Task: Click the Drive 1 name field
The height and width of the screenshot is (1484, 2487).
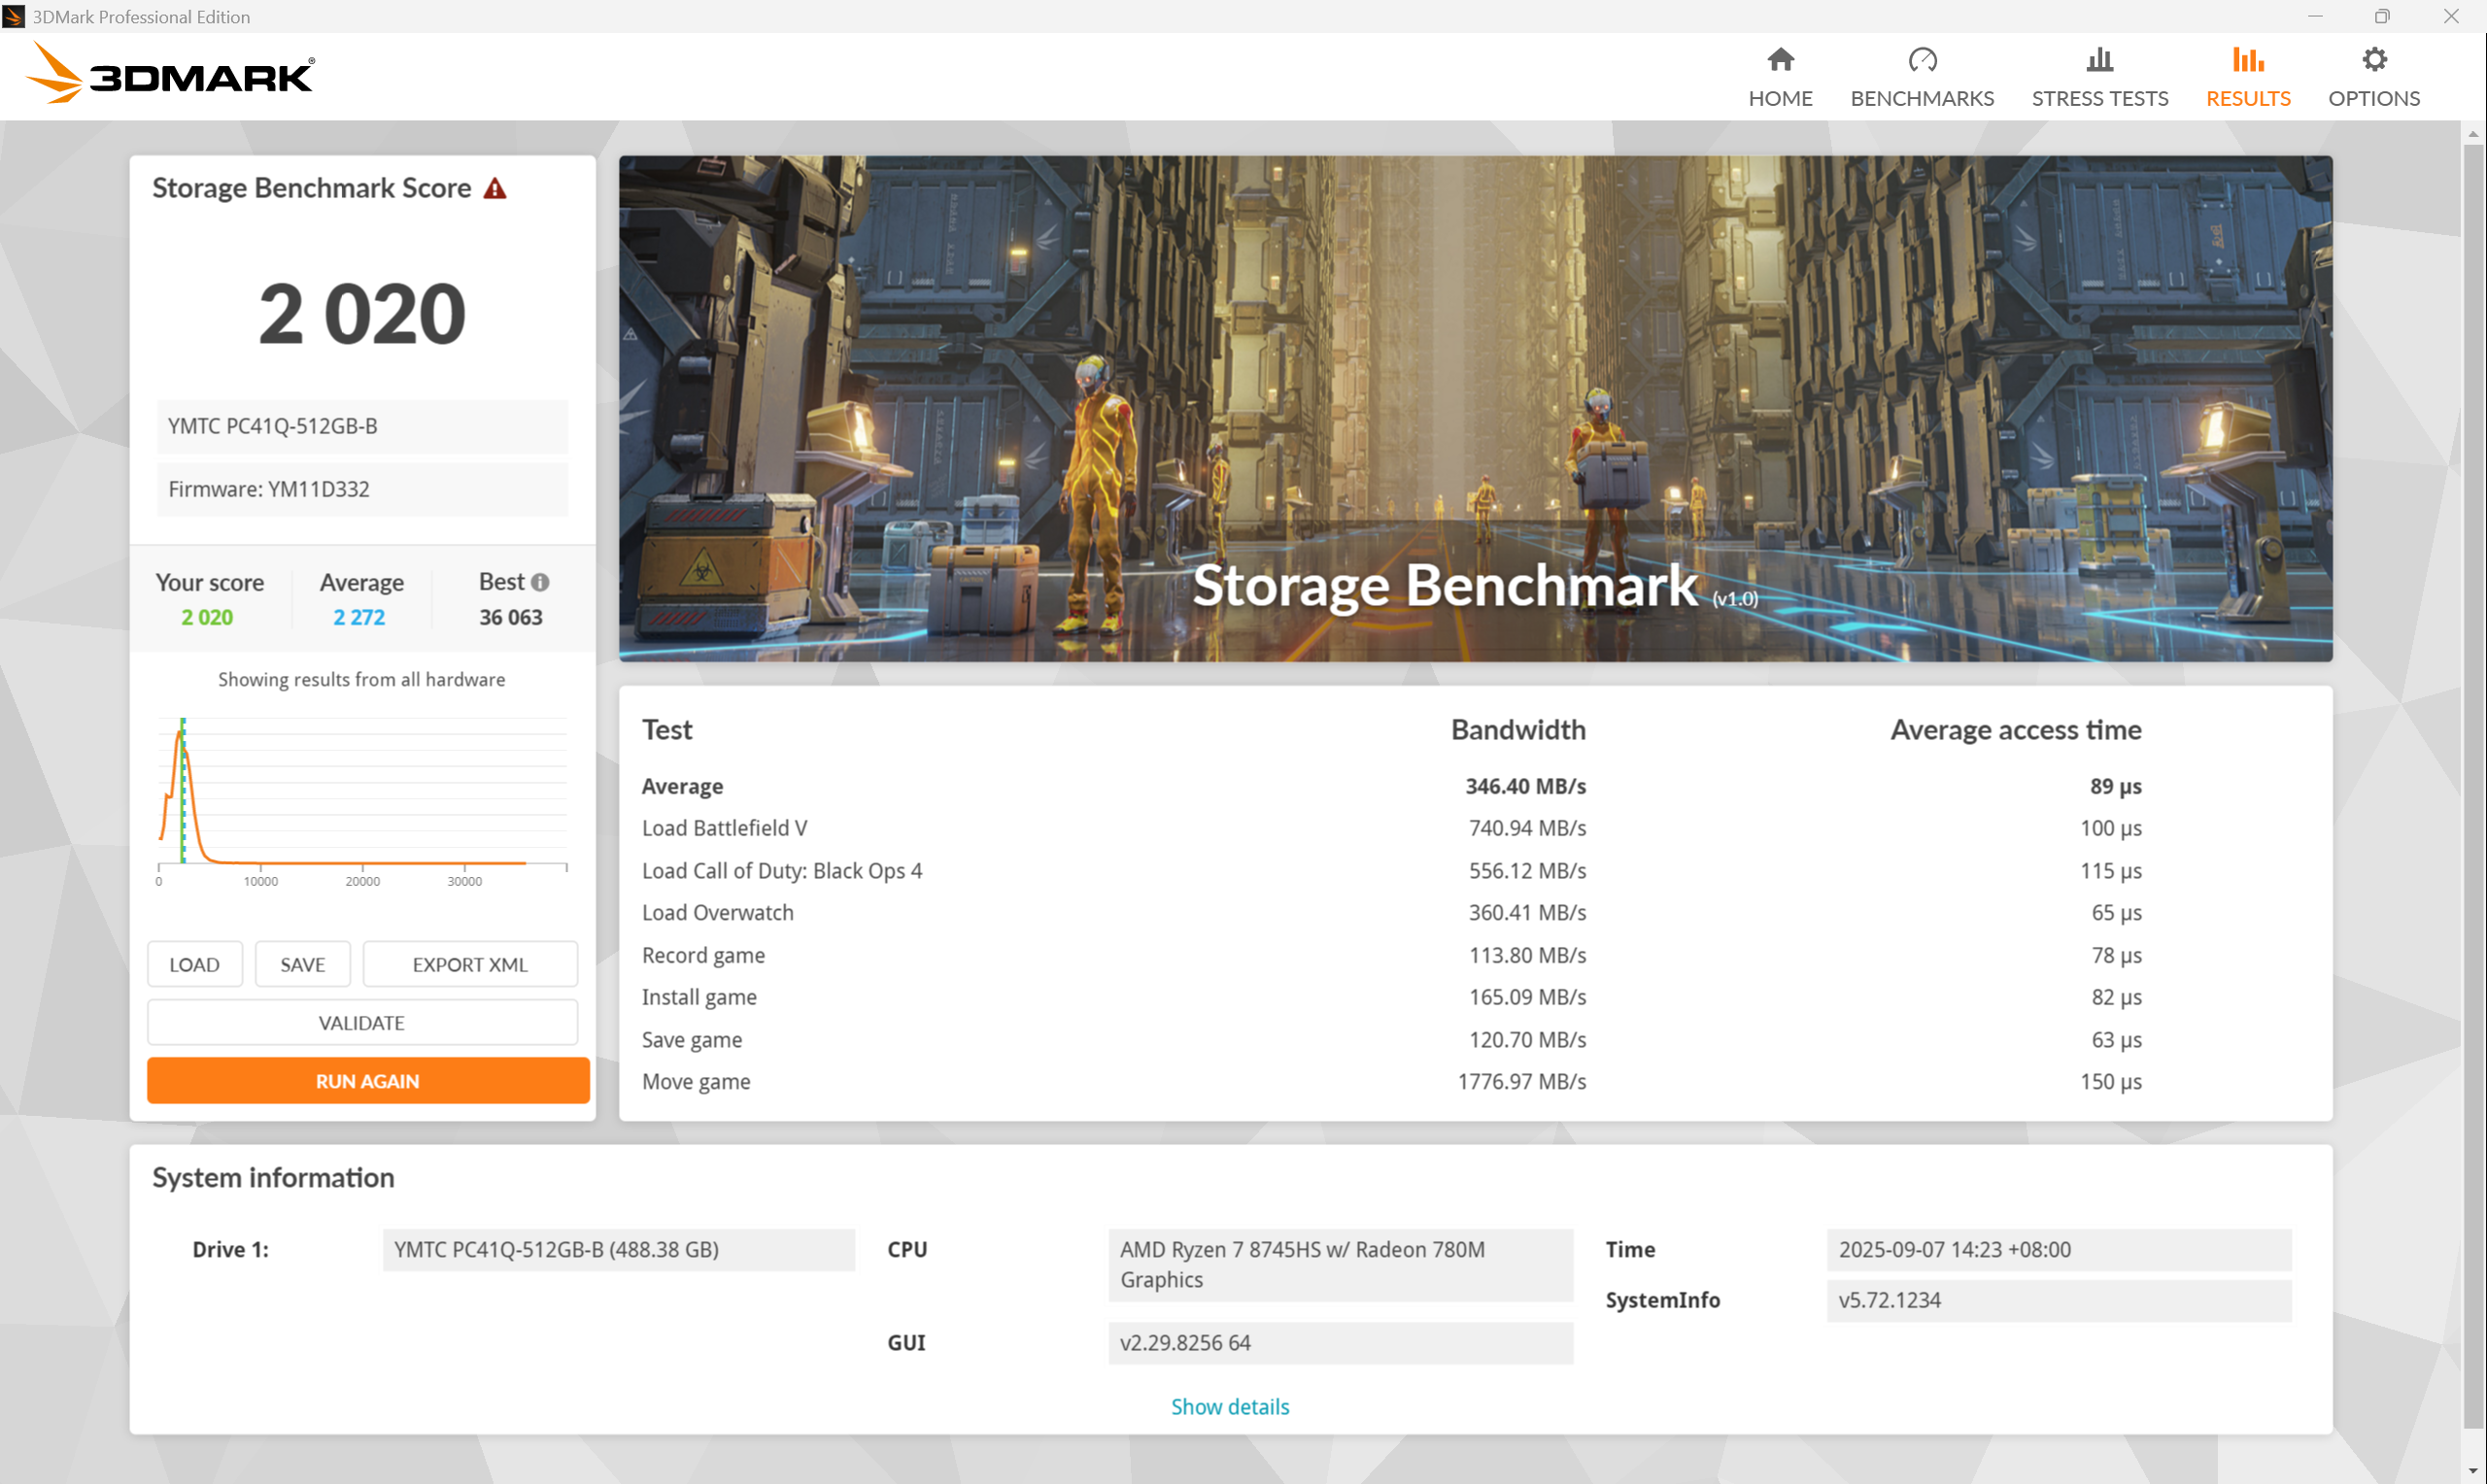Action: 617,1249
